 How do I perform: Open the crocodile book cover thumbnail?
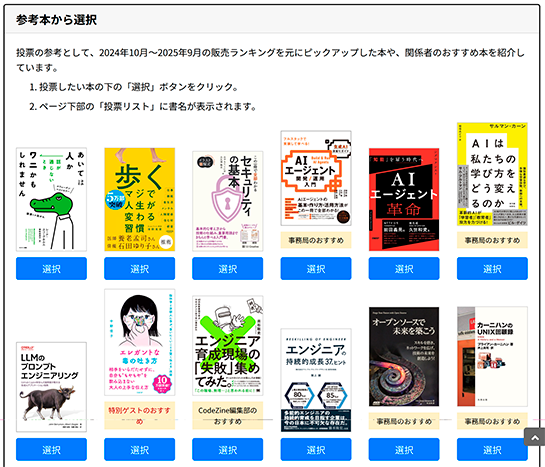coord(51,199)
